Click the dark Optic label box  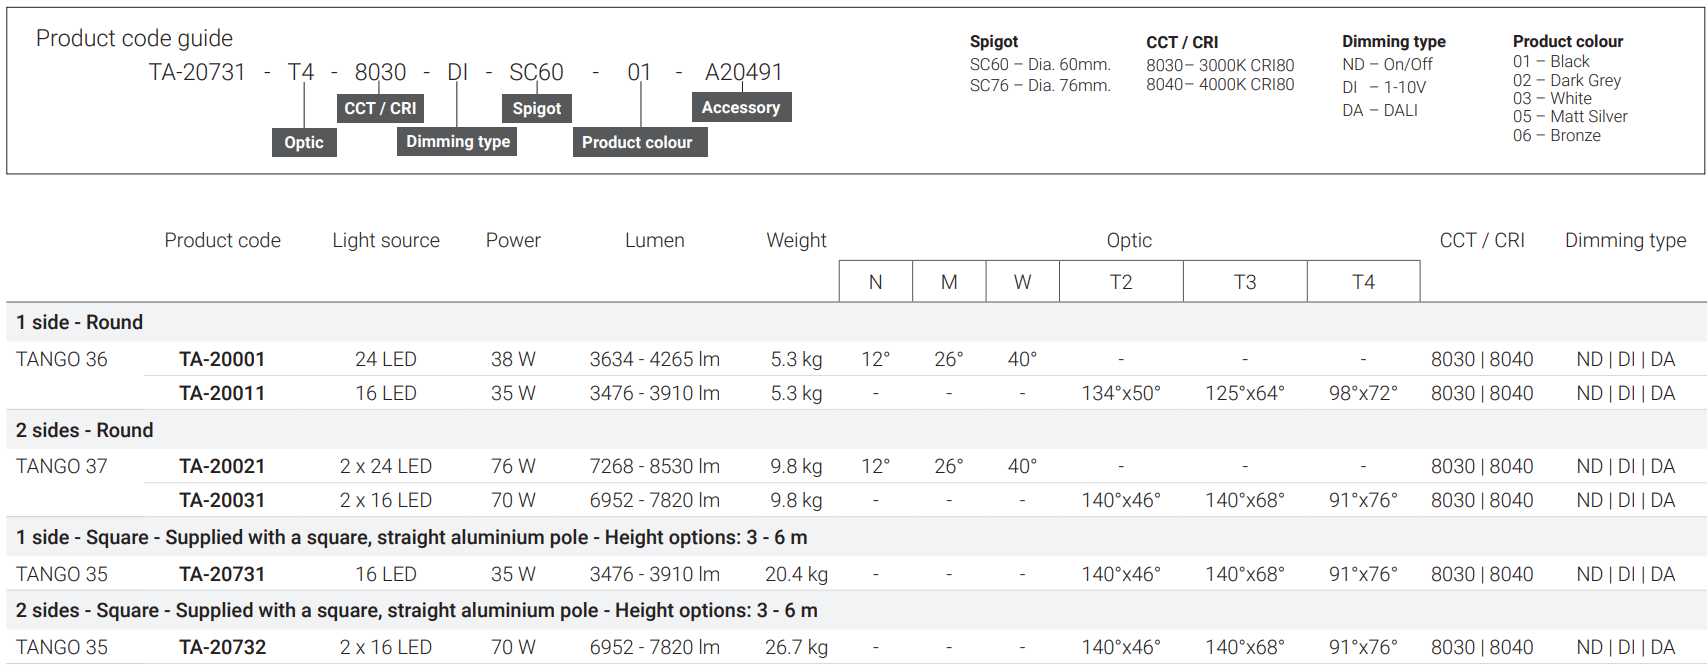coord(304,142)
